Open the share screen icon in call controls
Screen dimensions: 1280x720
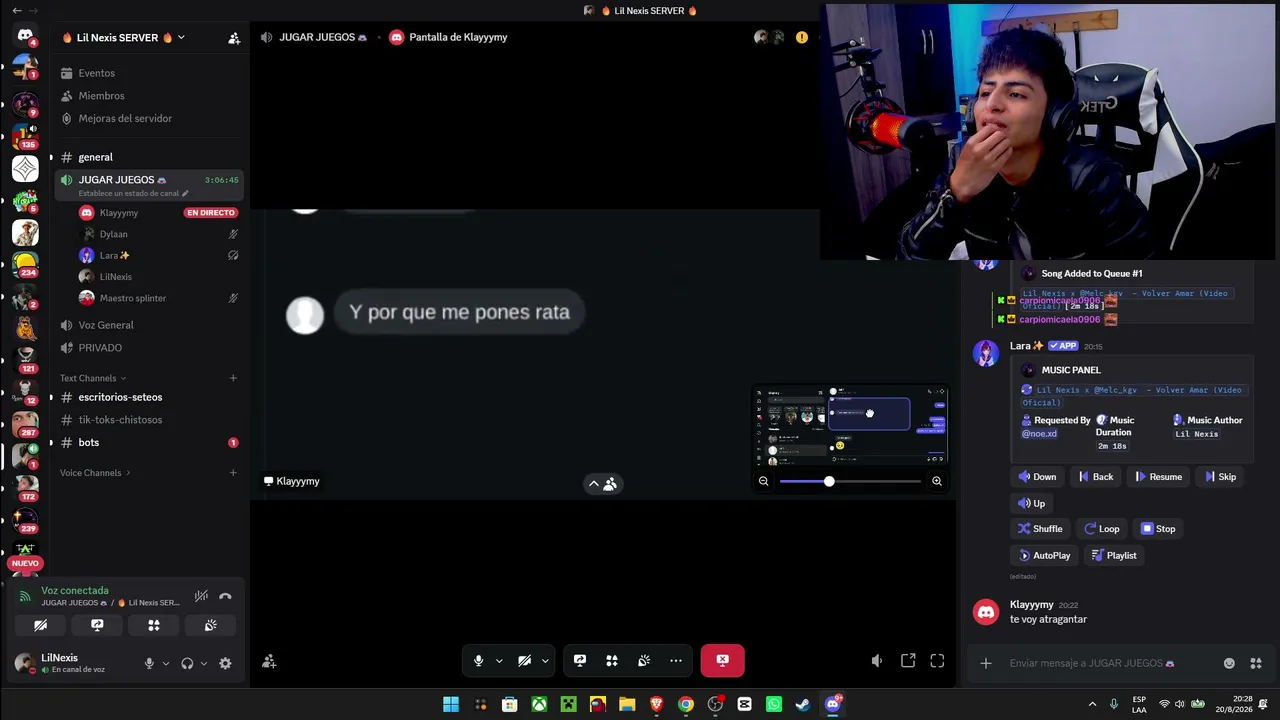pos(580,660)
